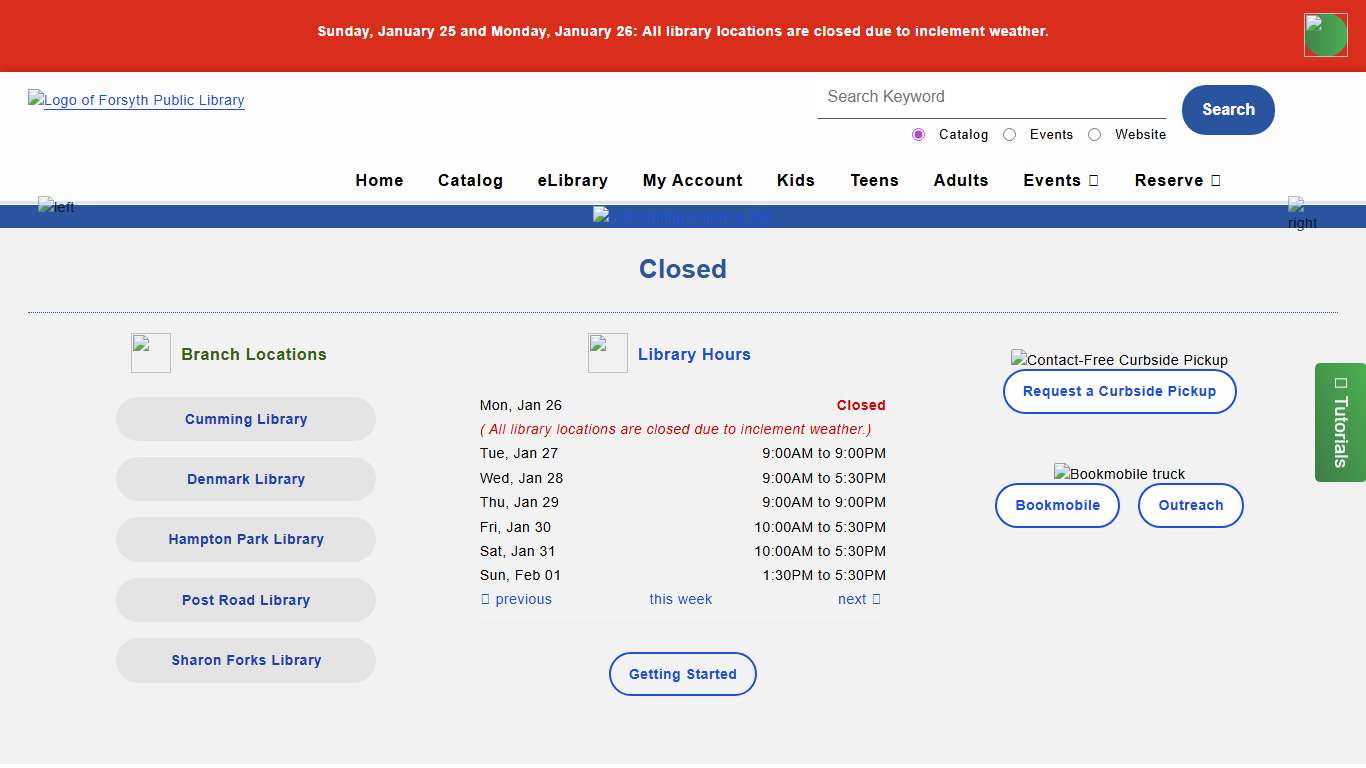Open the Forsyth Public Library logo link
Screen dimensions: 1366x768
pyautogui.click(x=136, y=100)
